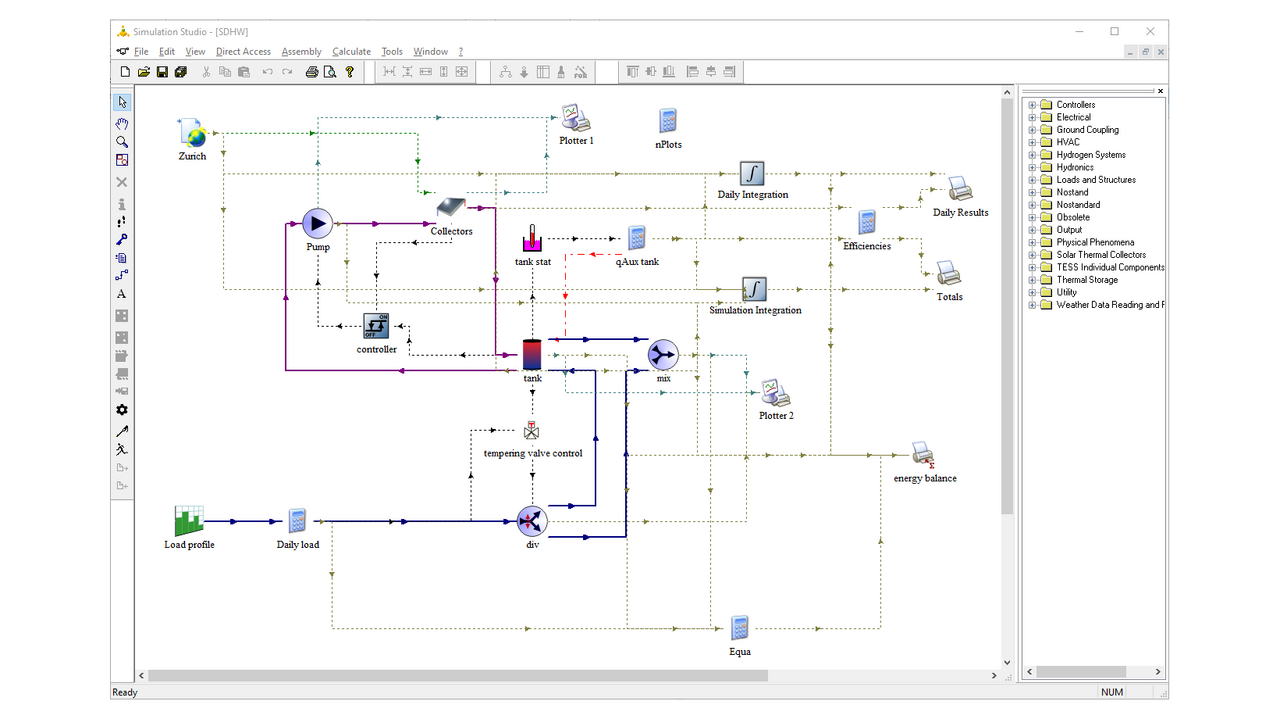The width and height of the screenshot is (1280, 719).
Task: Click the yellow Help question mark icon
Action: (x=349, y=72)
